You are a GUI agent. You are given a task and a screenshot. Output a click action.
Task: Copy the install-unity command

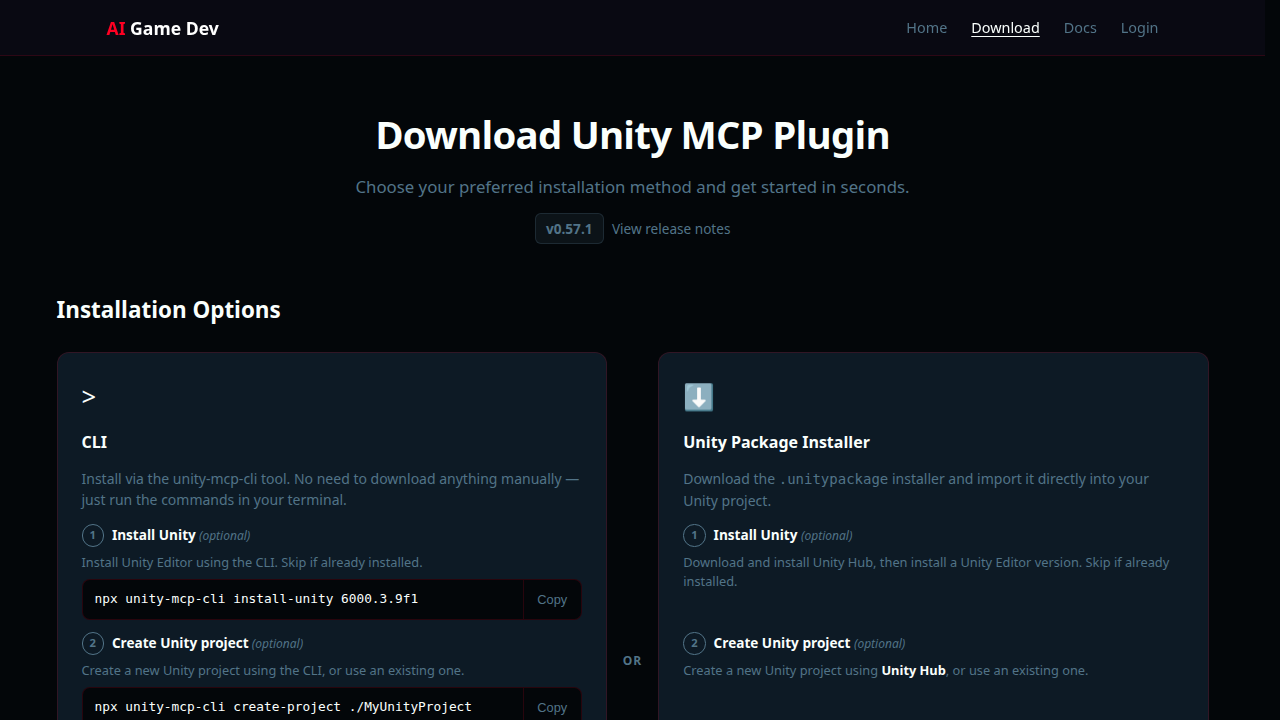click(x=552, y=600)
